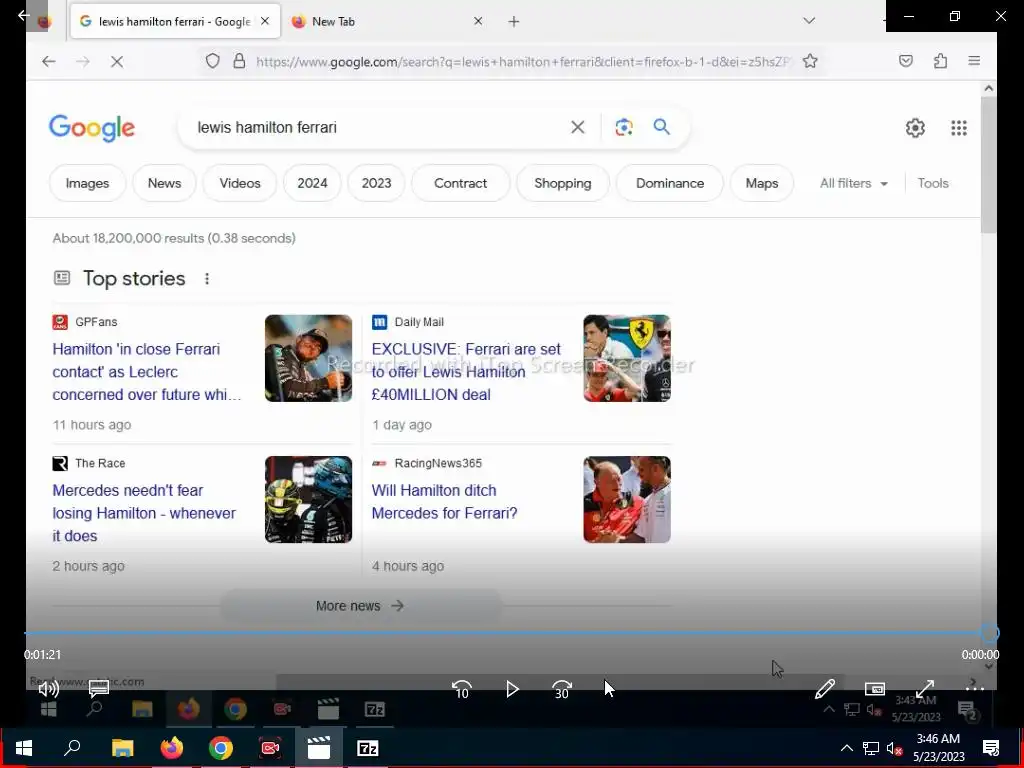Viewport: 1024px width, 768px height.
Task: Select the 'lewis hamilton ferrari - Google' tab
Action: coord(175,22)
